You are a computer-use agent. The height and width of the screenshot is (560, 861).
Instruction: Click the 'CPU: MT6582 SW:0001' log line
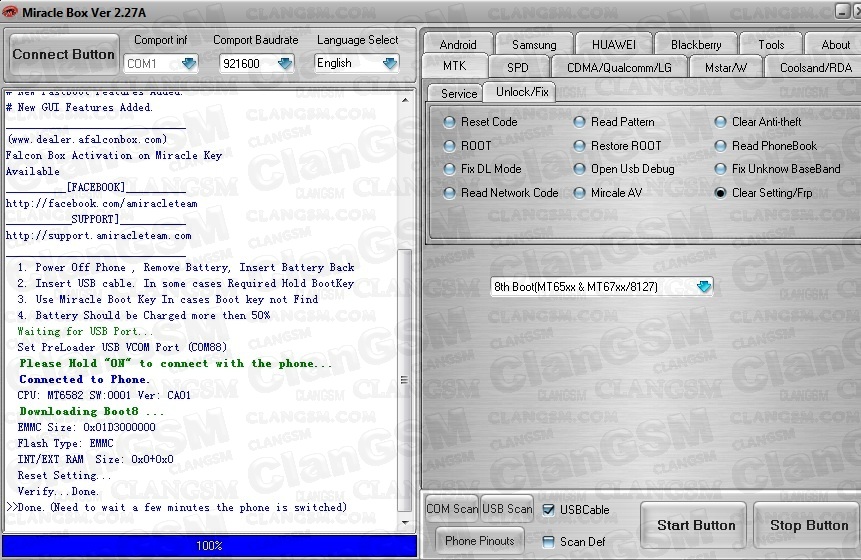coord(104,395)
